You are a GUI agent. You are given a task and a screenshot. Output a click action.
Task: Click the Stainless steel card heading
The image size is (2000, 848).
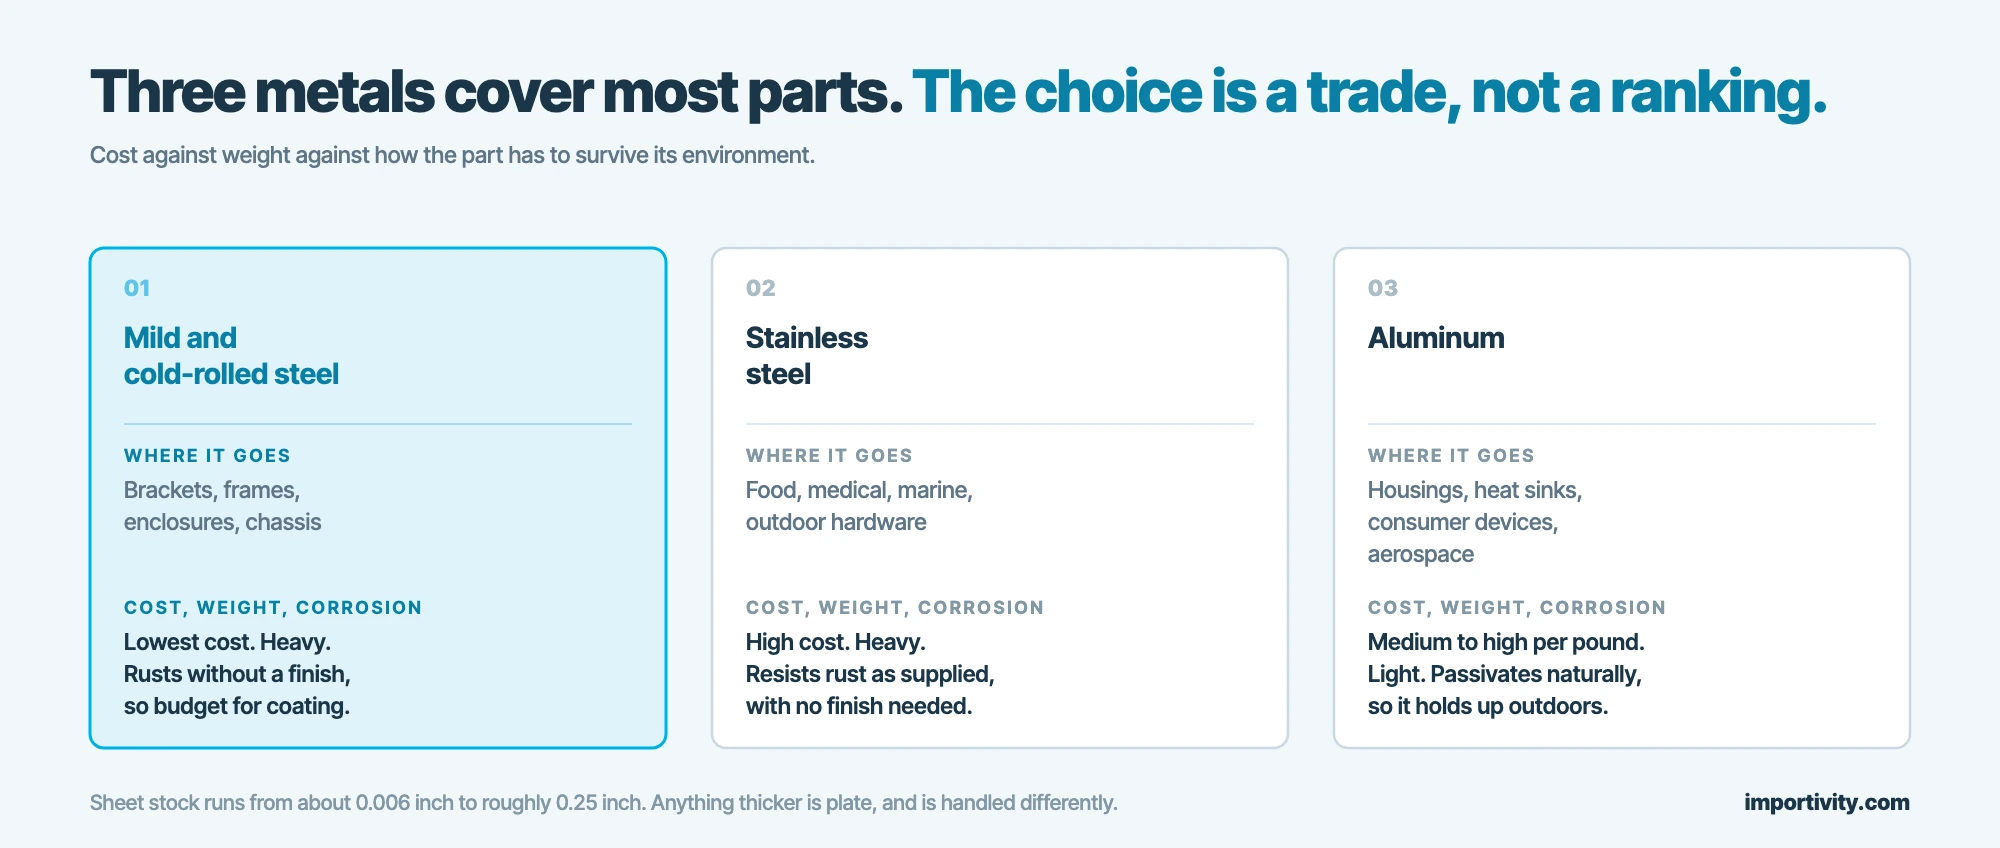point(806,356)
